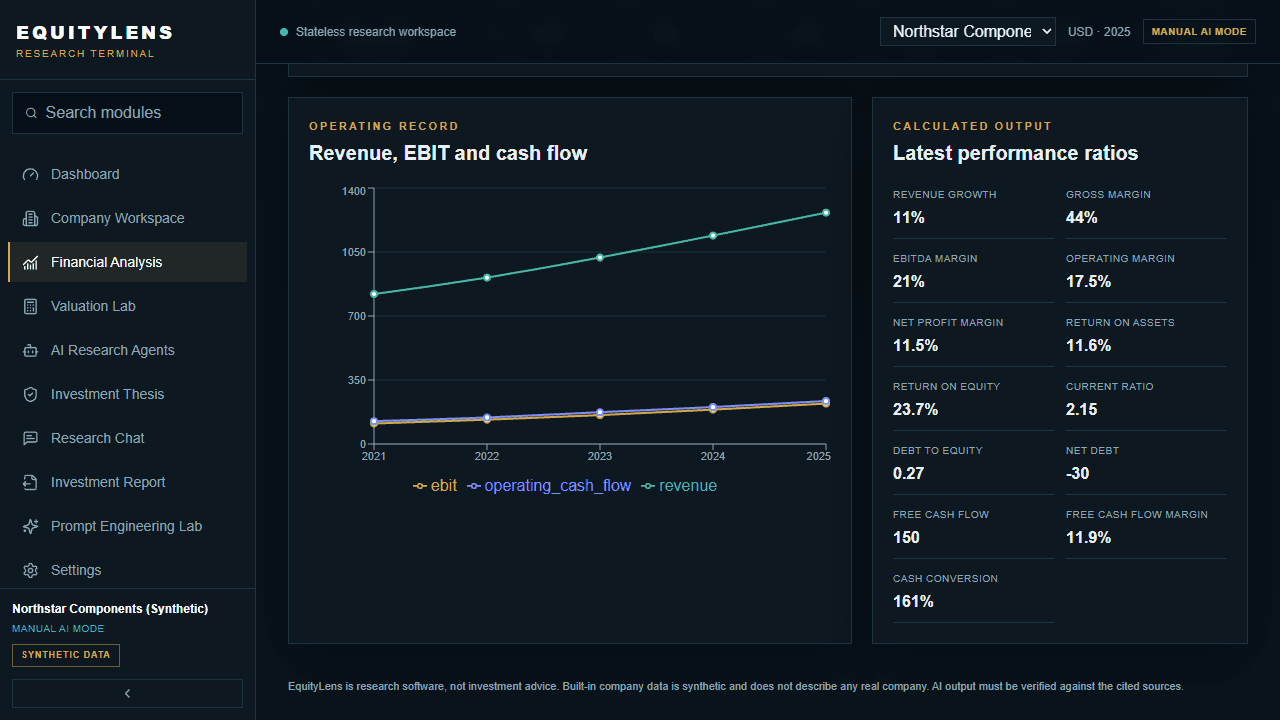Click the Synthetic Data badge
The height and width of the screenshot is (720, 1280).
point(66,655)
